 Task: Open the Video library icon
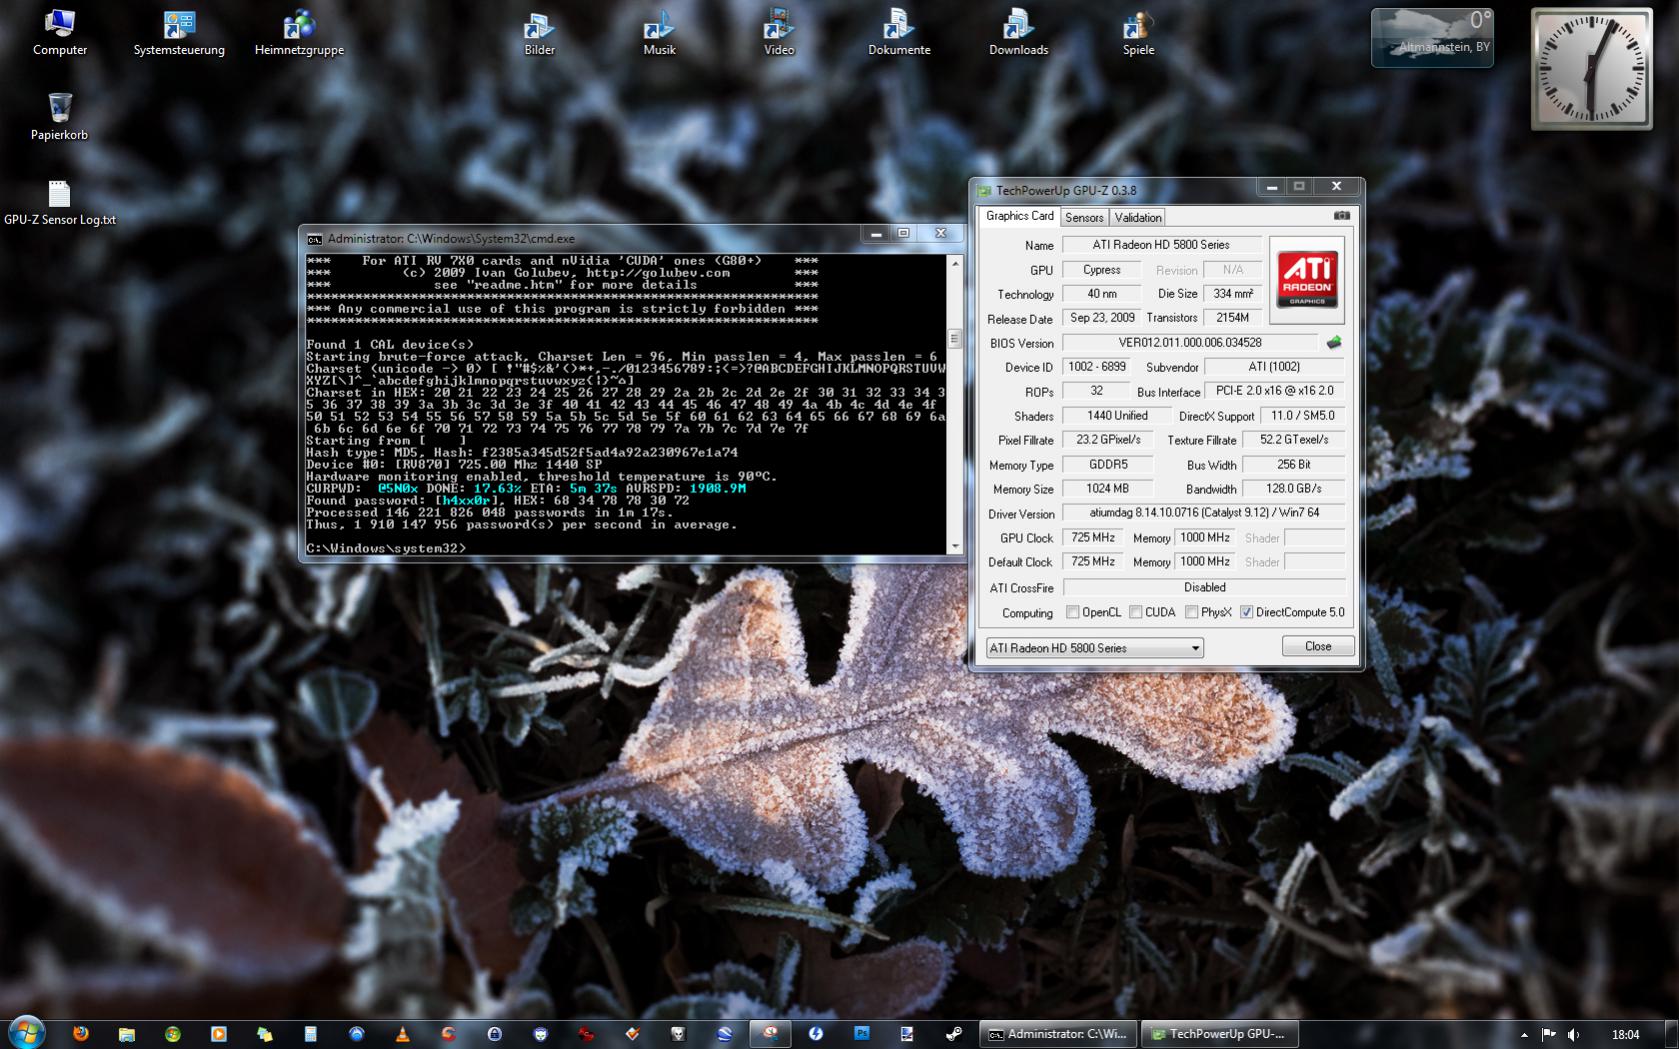[x=779, y=32]
